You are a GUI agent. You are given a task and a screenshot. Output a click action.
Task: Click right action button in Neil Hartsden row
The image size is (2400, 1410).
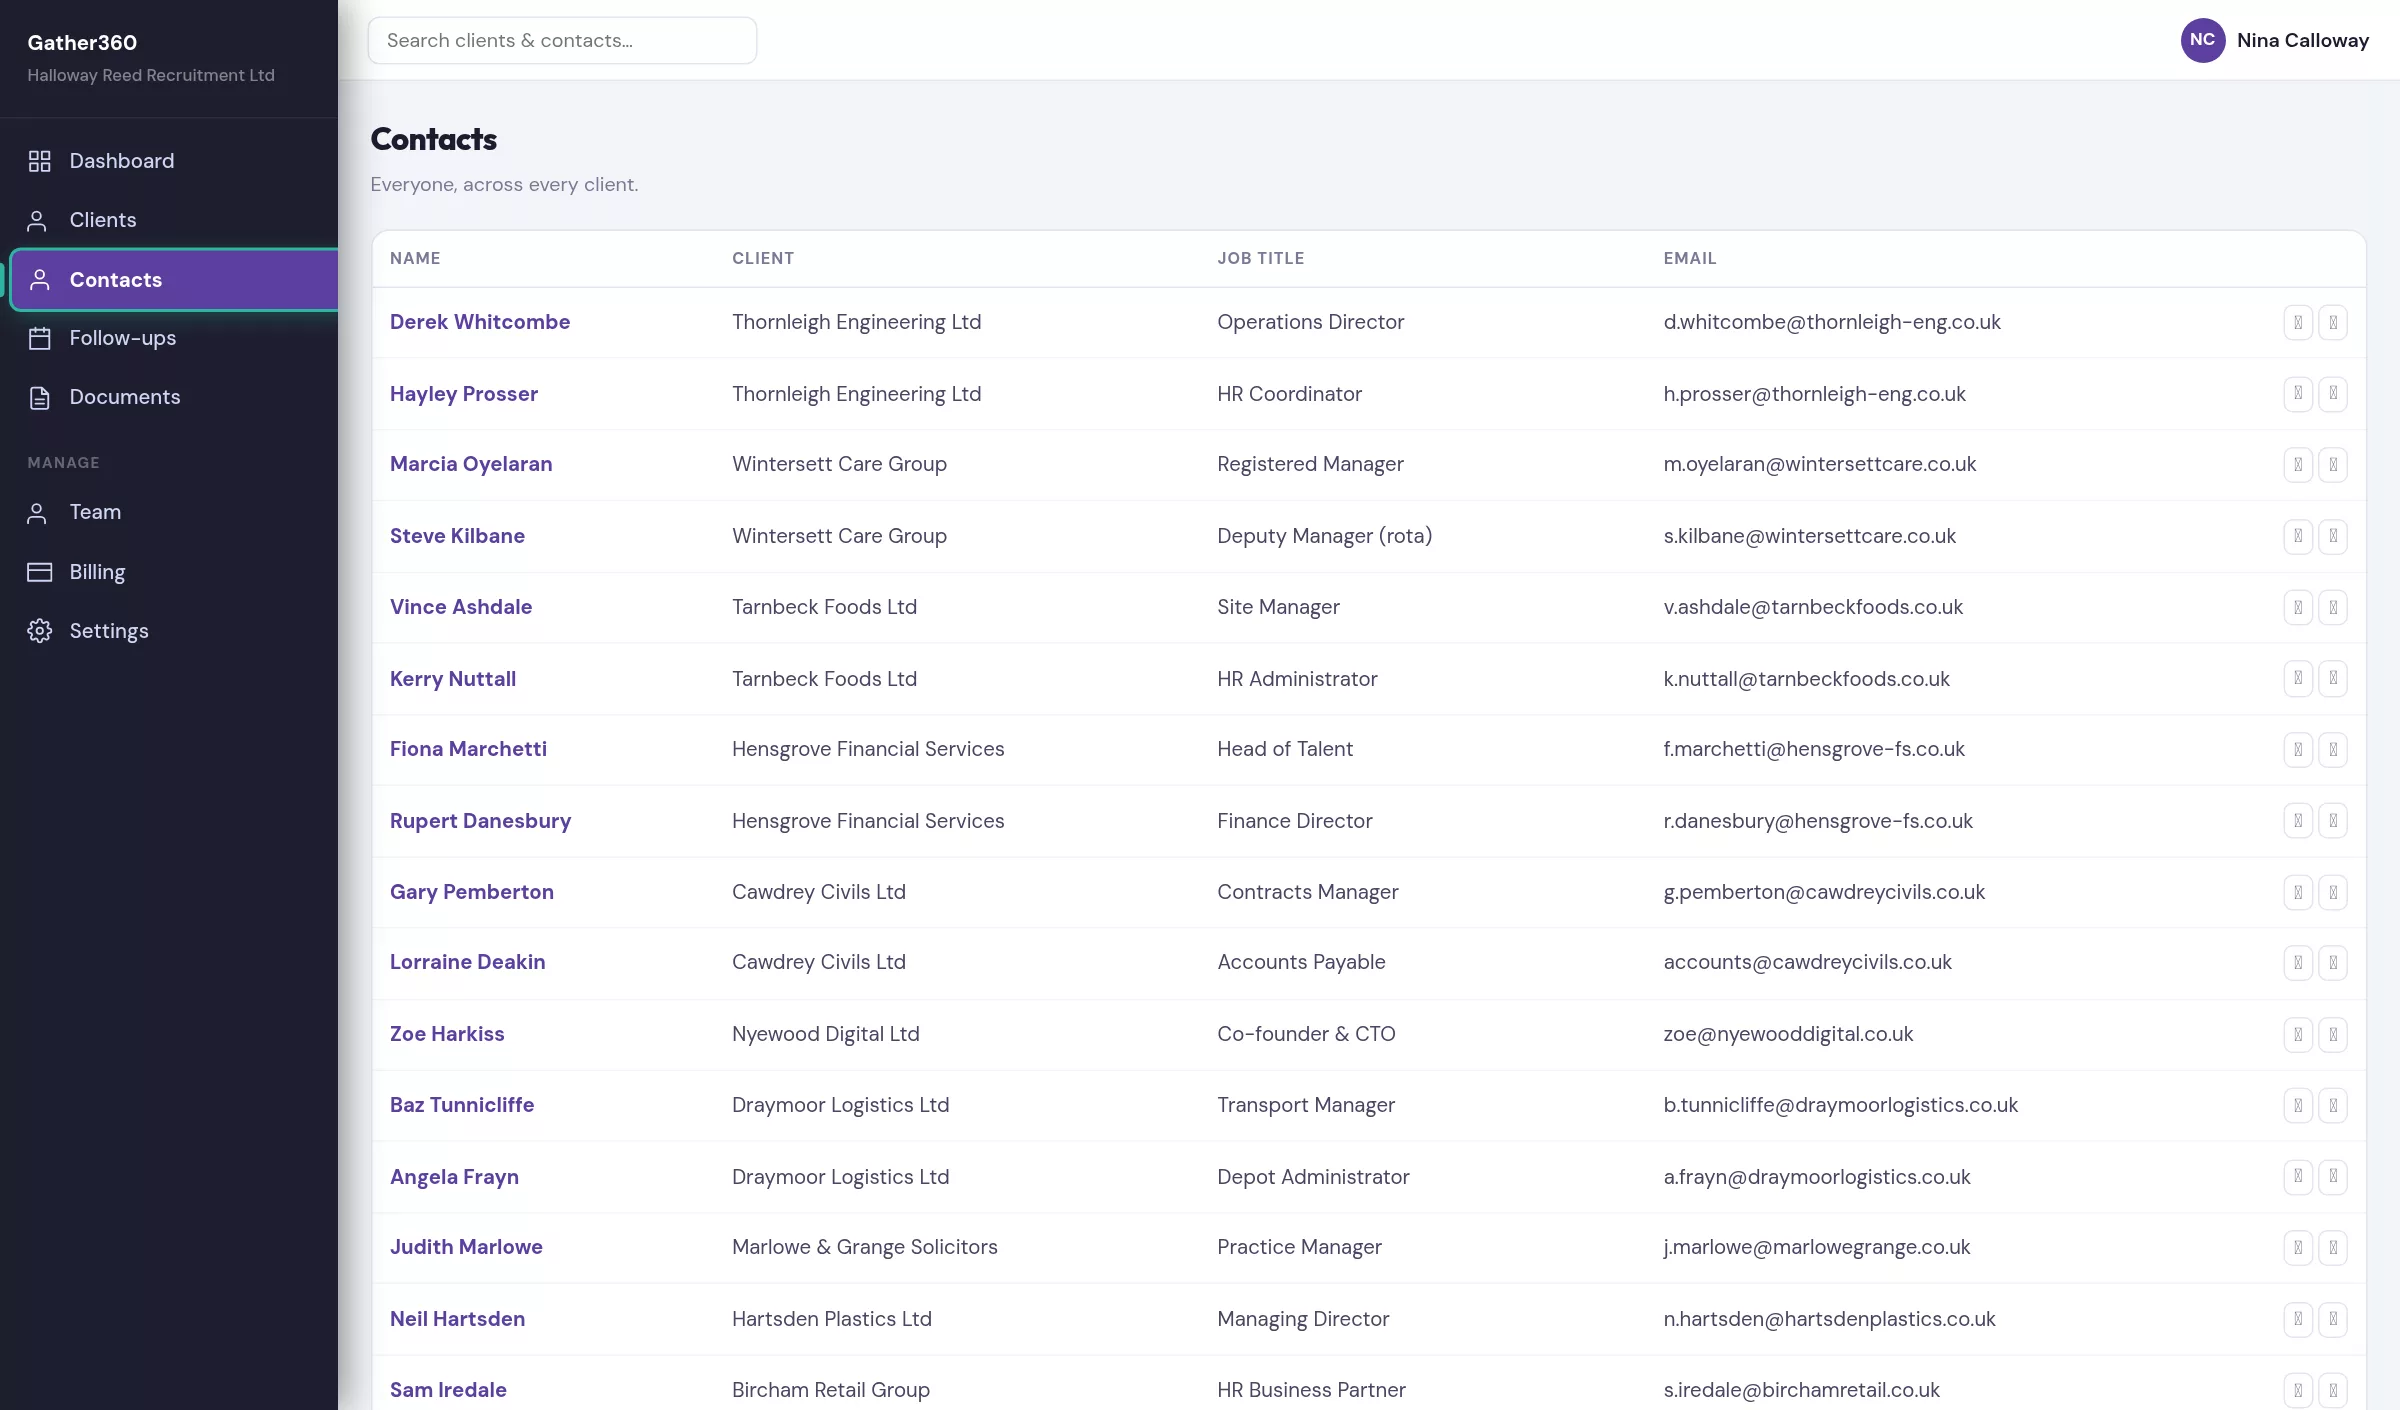tap(2333, 1319)
